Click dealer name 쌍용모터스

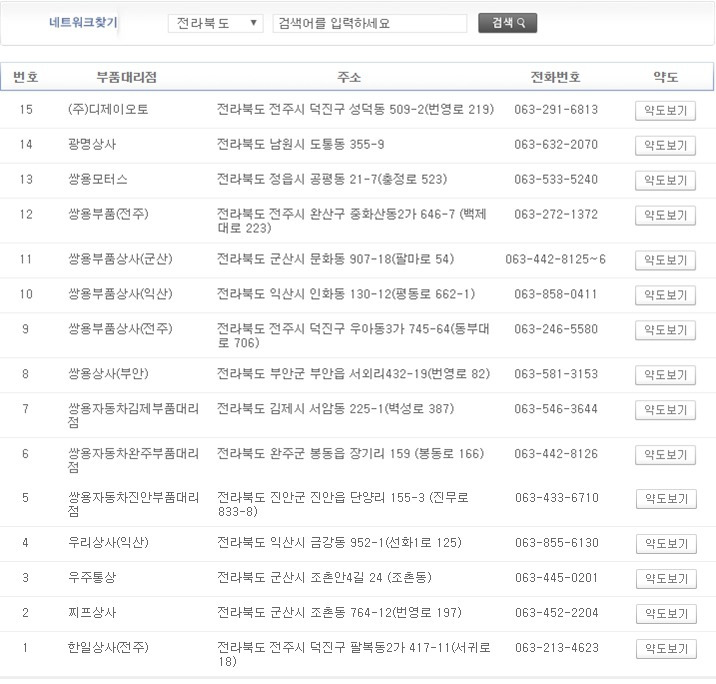(97, 179)
